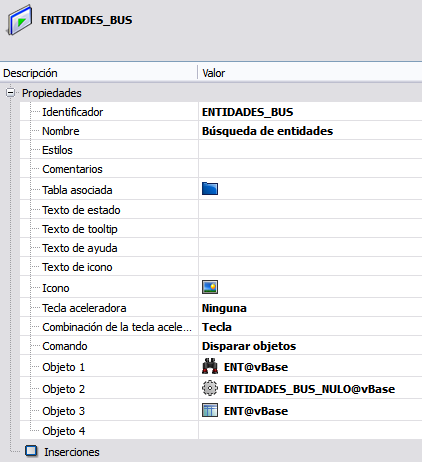Click the Descripción column header
Image resolution: width=422 pixels, height=469 pixels.
(x=99, y=73)
